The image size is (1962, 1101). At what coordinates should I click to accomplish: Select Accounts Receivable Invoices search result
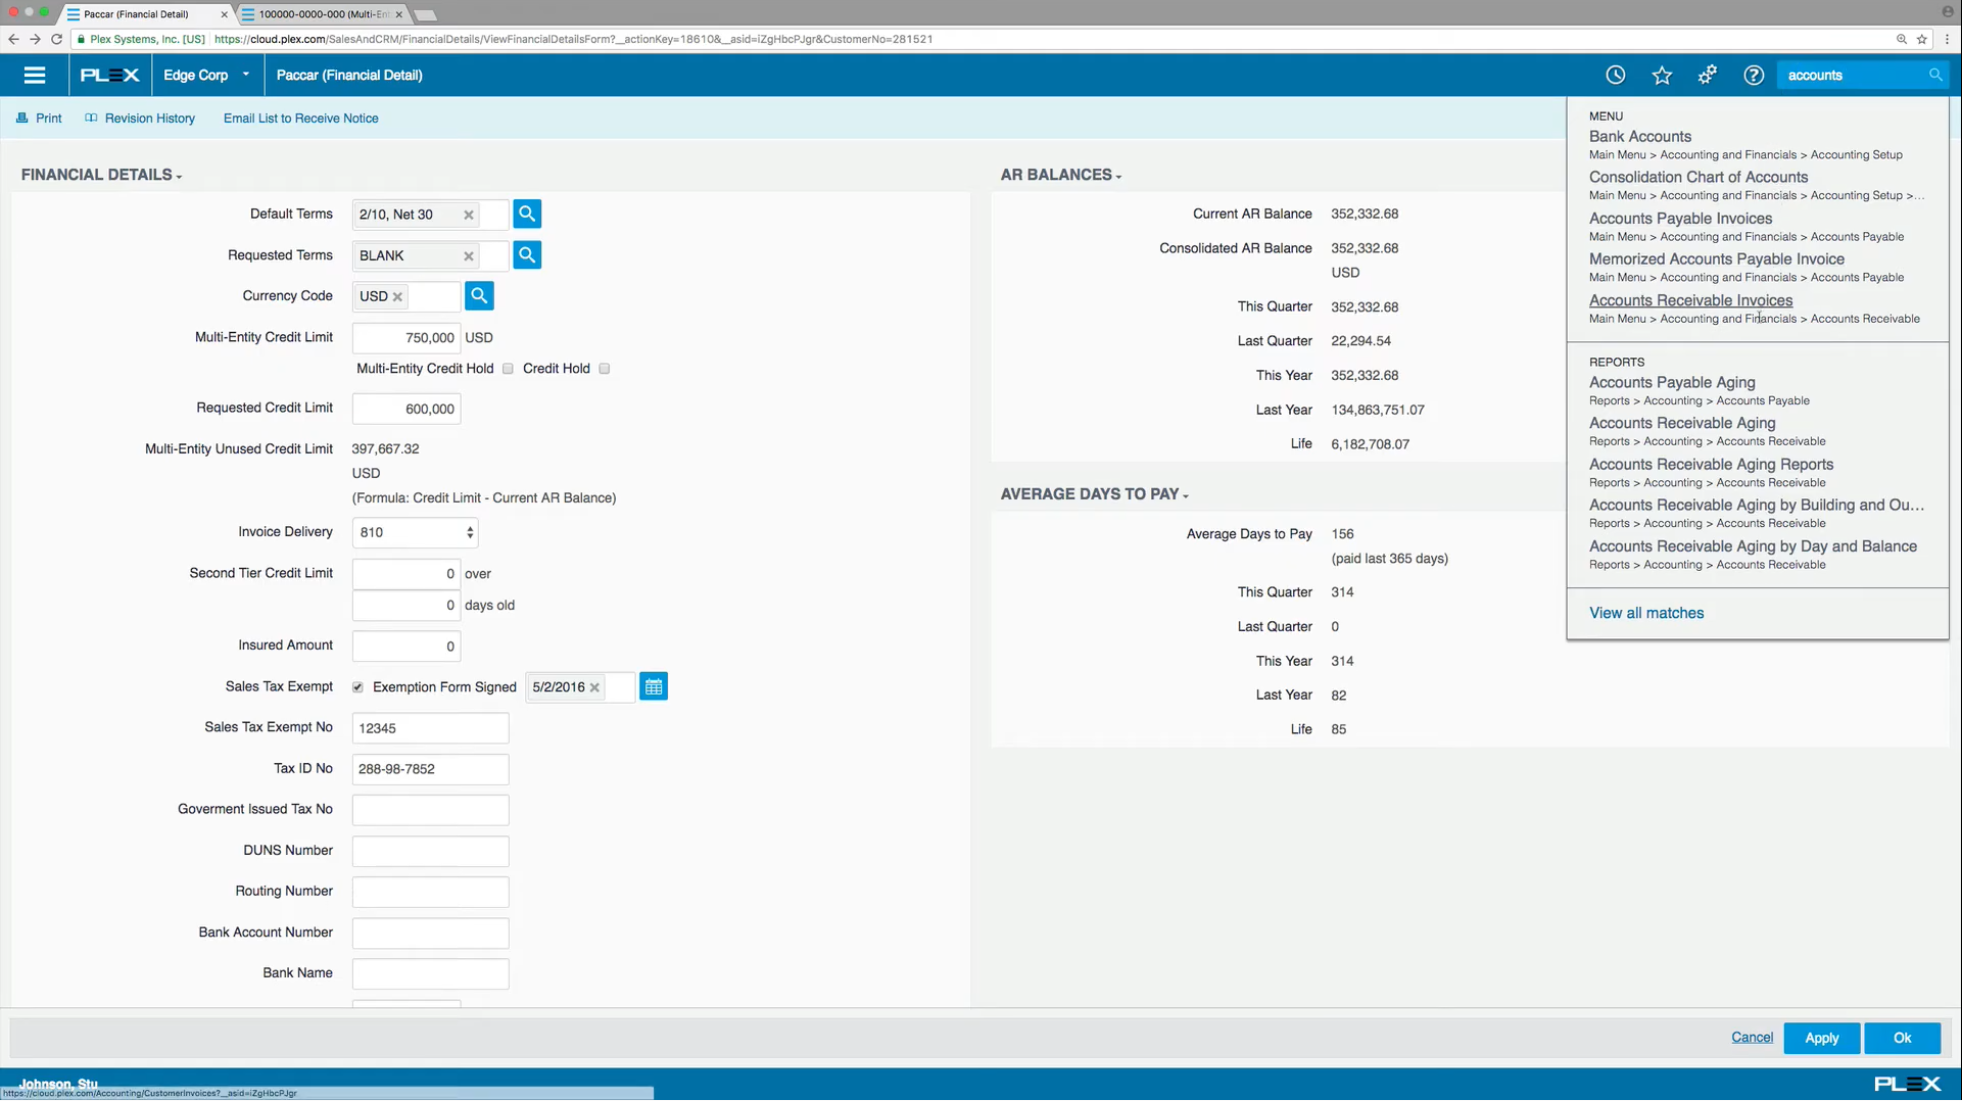click(x=1690, y=300)
